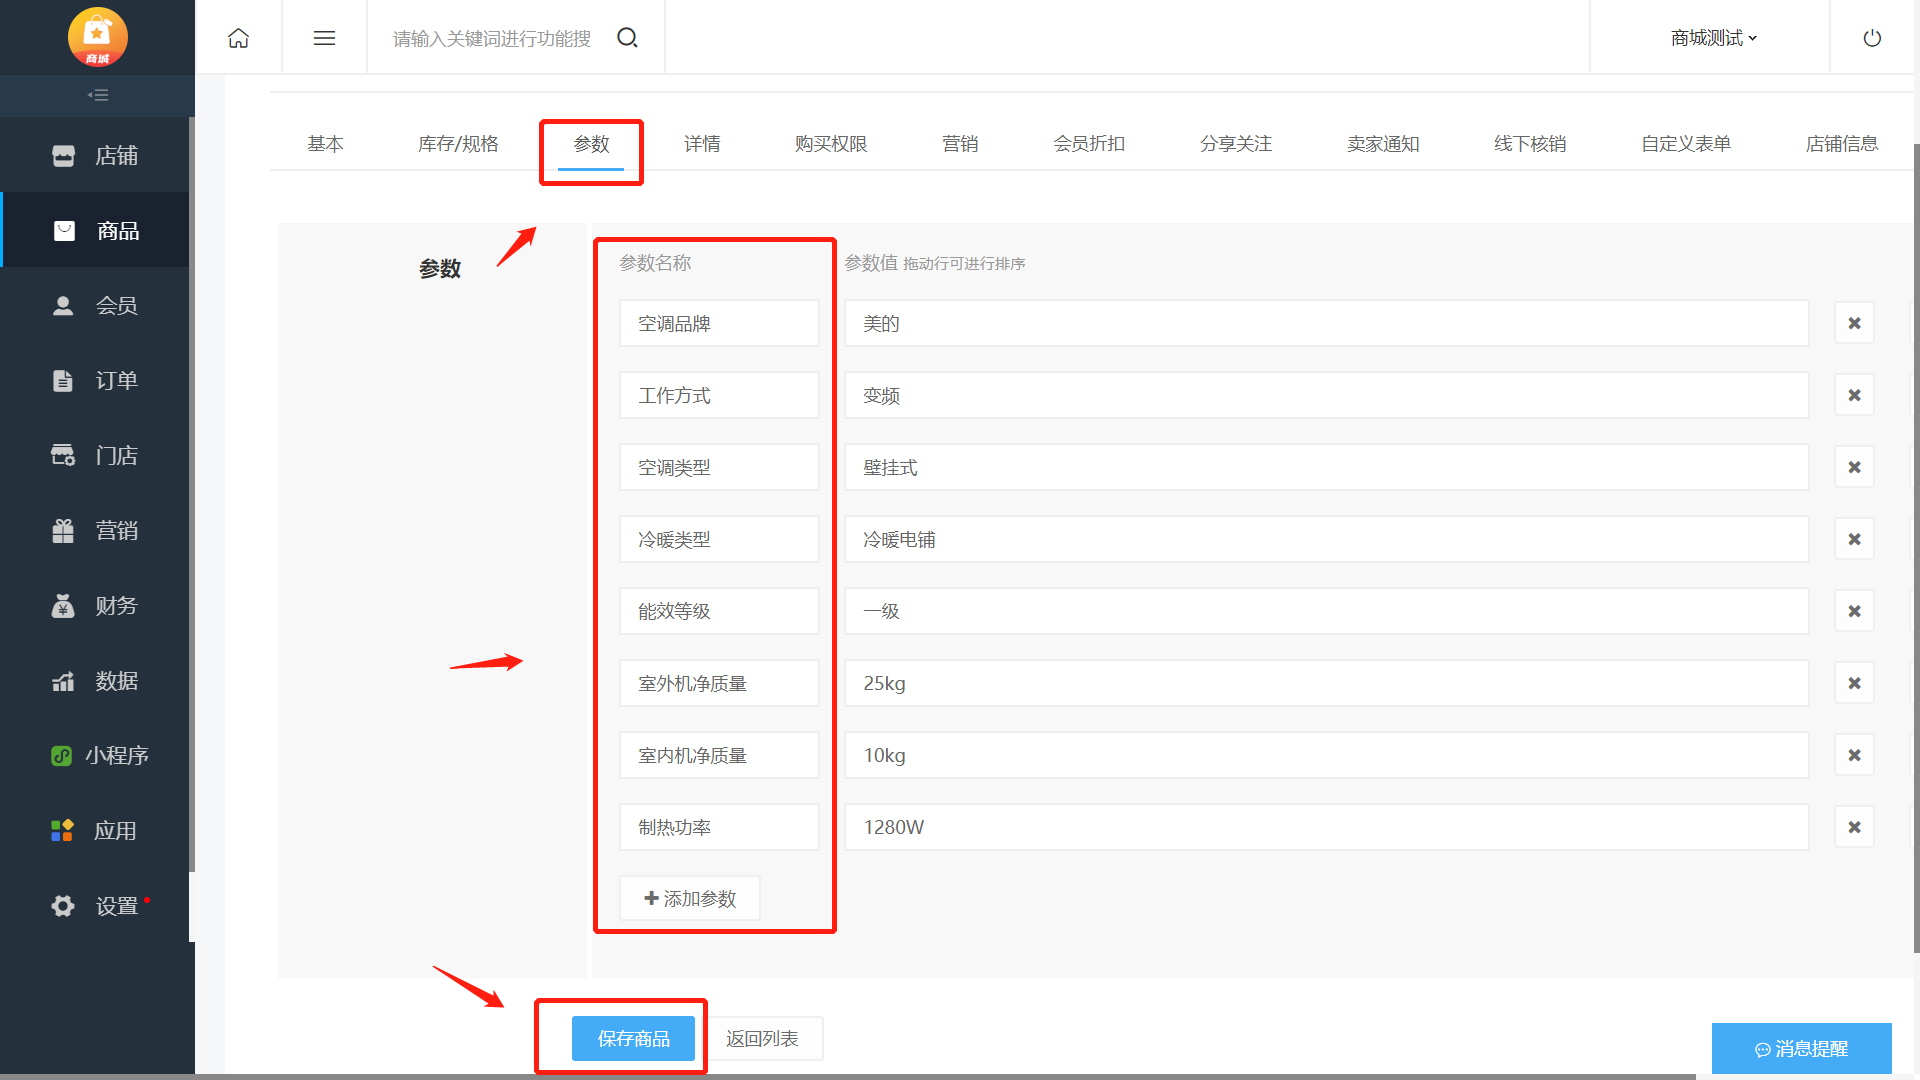1920x1080 pixels.
Task: Edit the 美的 parameter value field
Action: click(1326, 323)
